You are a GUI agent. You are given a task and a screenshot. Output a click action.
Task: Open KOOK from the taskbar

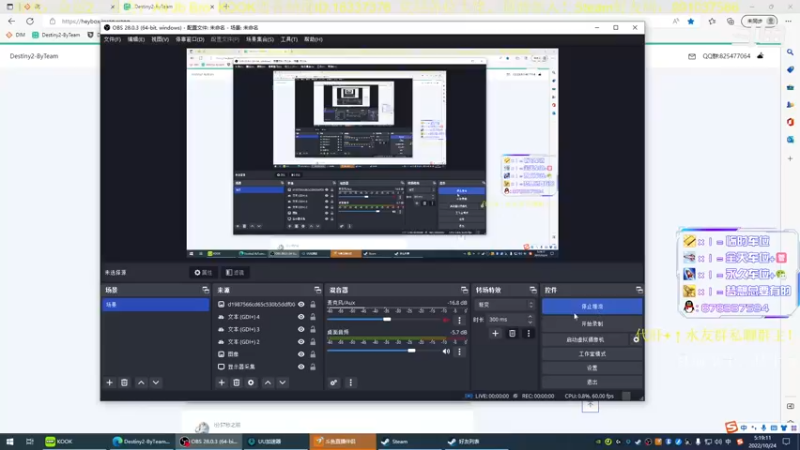point(59,441)
